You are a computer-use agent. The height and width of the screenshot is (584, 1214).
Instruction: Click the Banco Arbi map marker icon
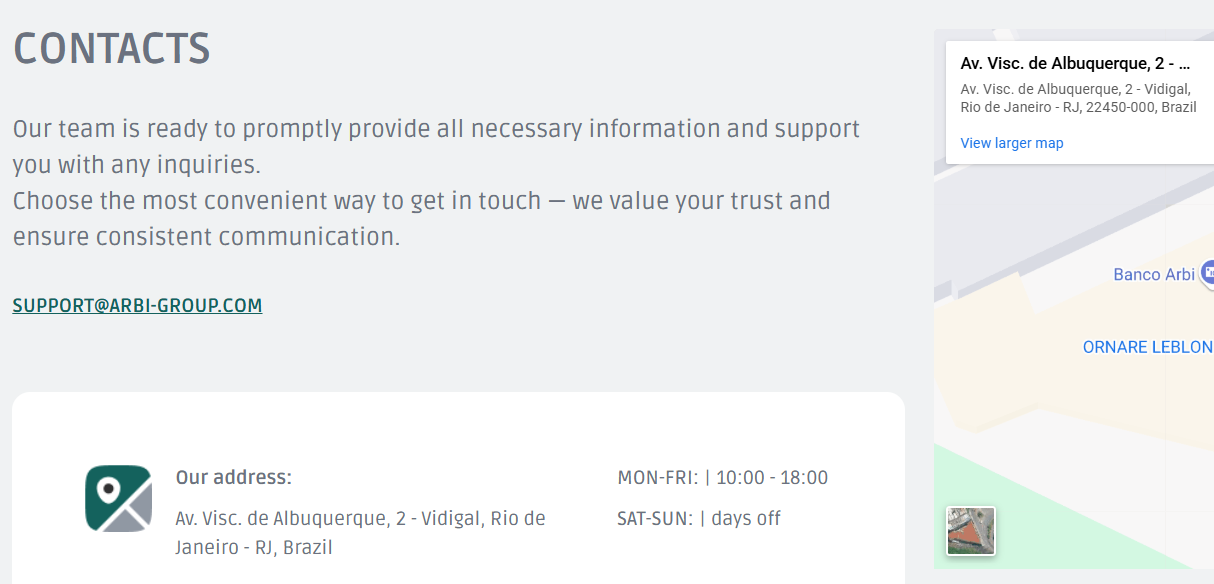point(1207,271)
